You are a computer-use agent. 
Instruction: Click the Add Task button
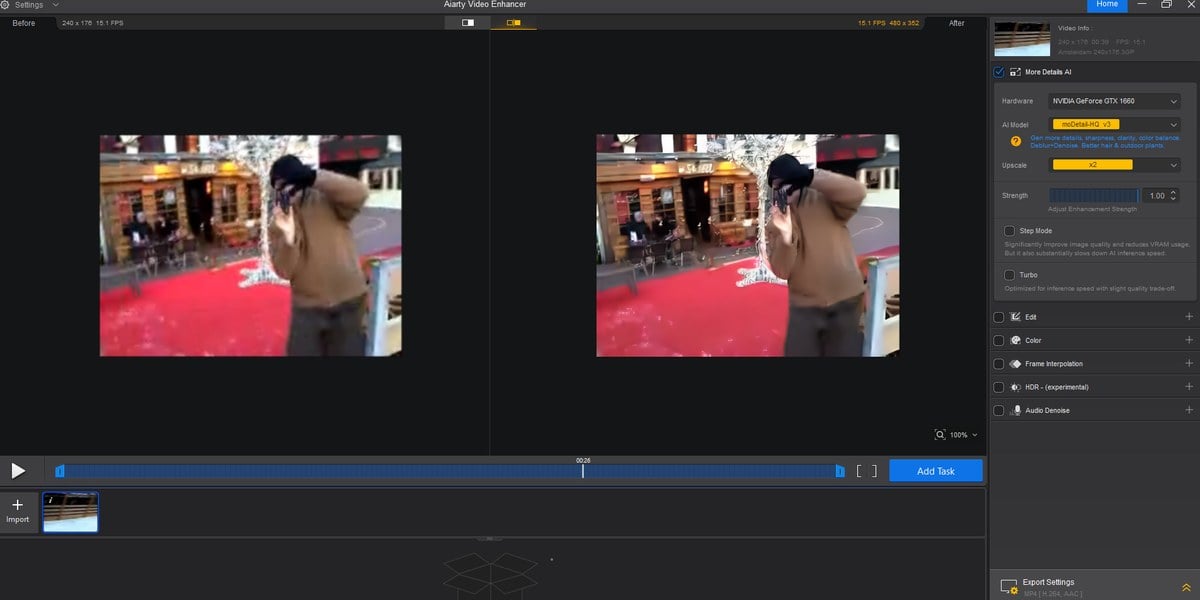pos(936,471)
